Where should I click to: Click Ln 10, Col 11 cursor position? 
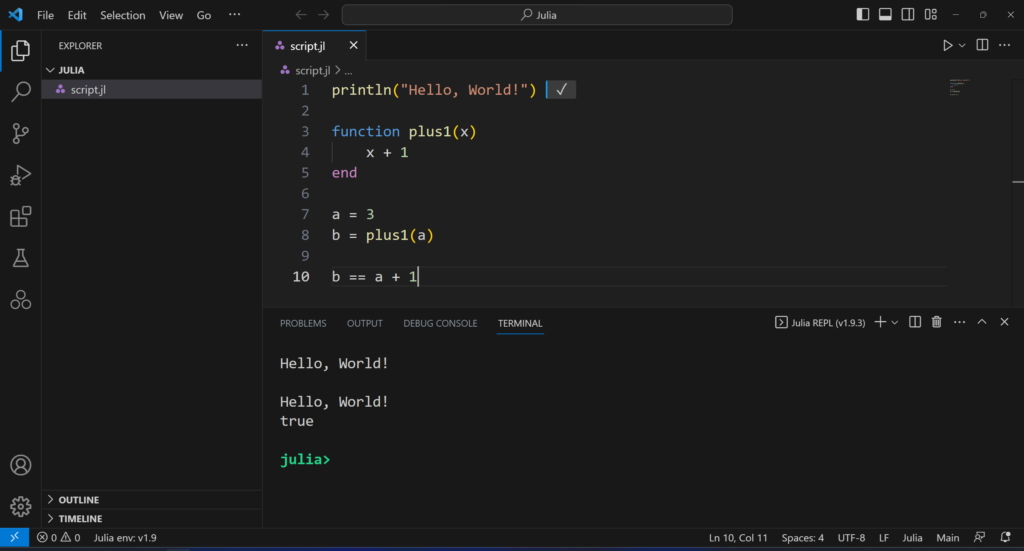coord(738,537)
